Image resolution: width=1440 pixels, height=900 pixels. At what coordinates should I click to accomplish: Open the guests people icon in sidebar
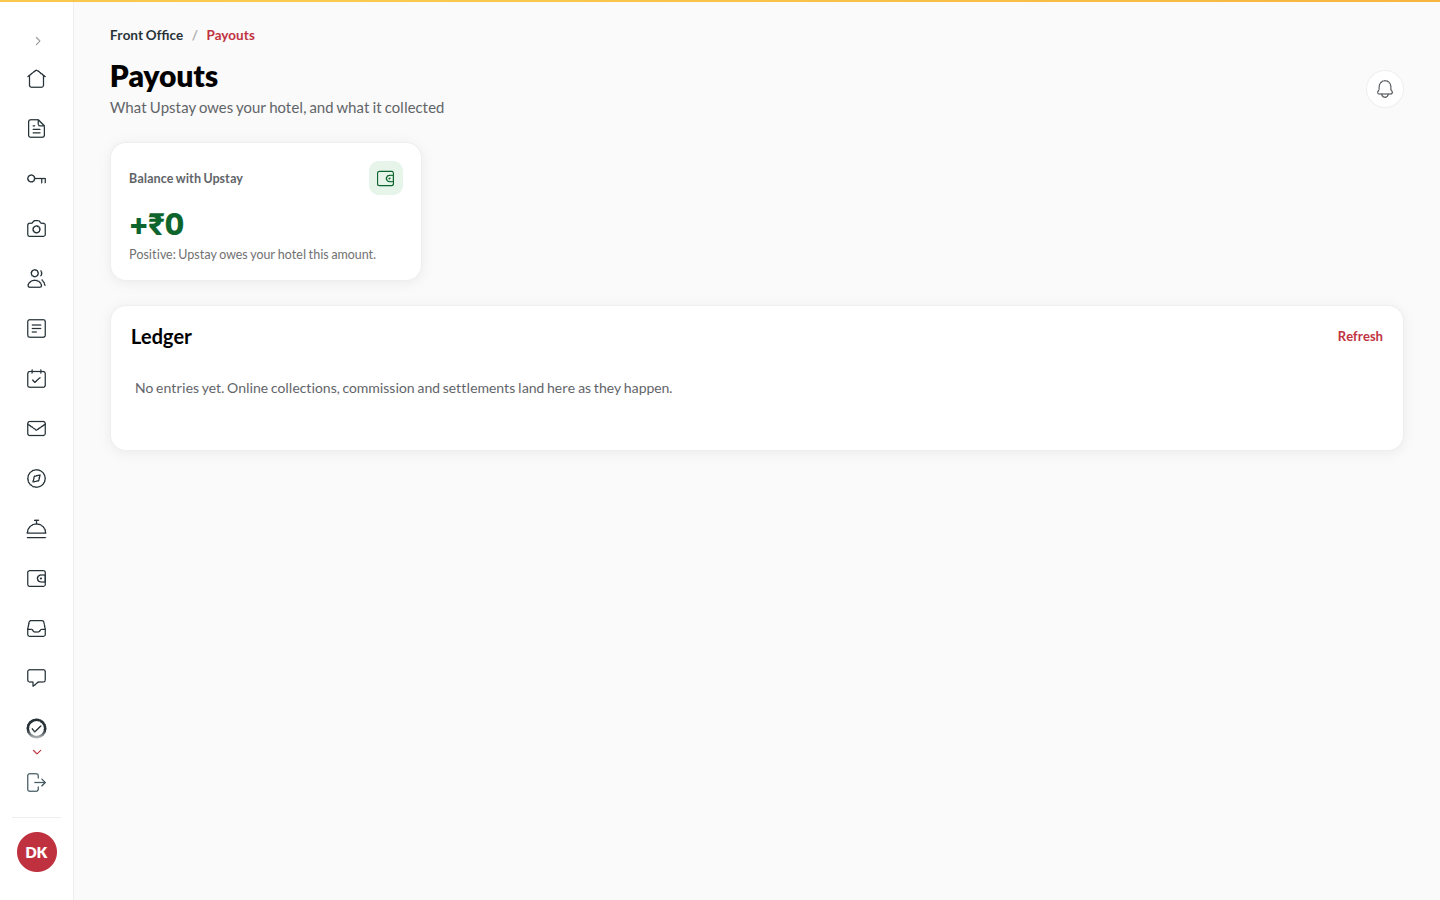[37, 279]
